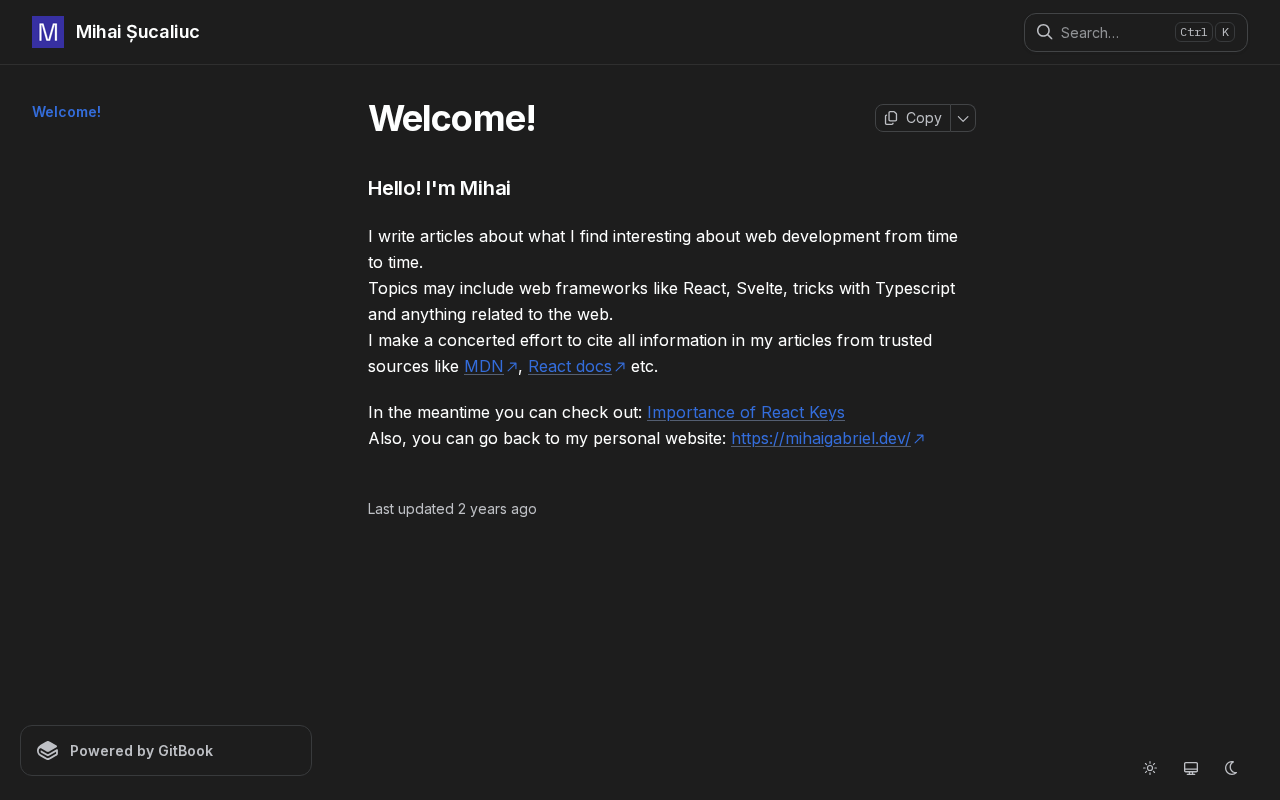Select system theme monitor icon

click(1191, 768)
